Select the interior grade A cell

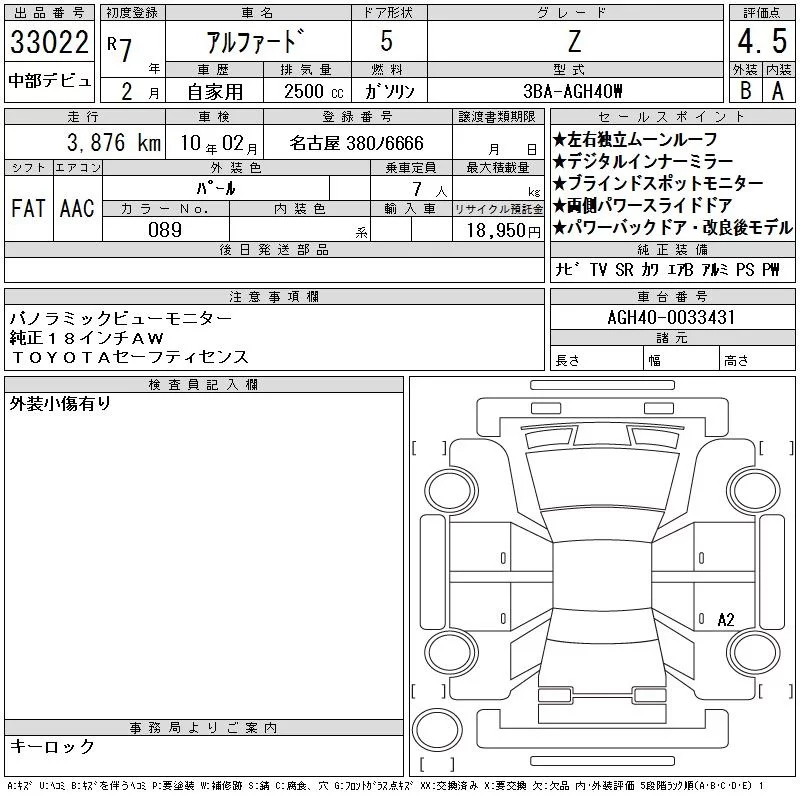[x=777, y=89]
